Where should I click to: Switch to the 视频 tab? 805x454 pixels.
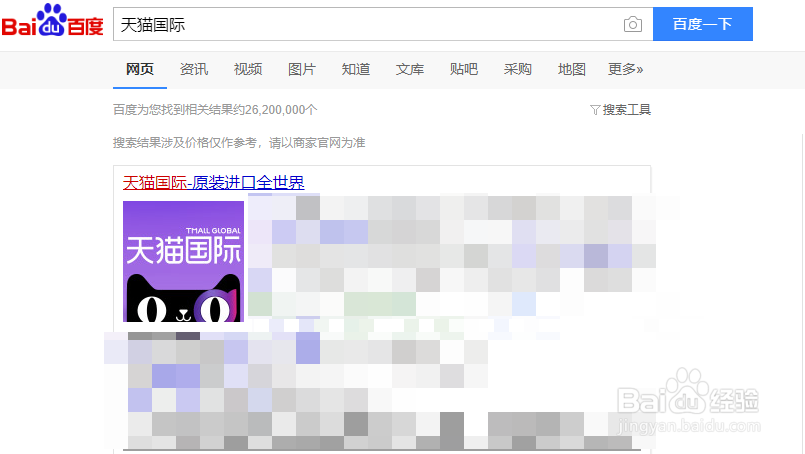click(x=248, y=69)
